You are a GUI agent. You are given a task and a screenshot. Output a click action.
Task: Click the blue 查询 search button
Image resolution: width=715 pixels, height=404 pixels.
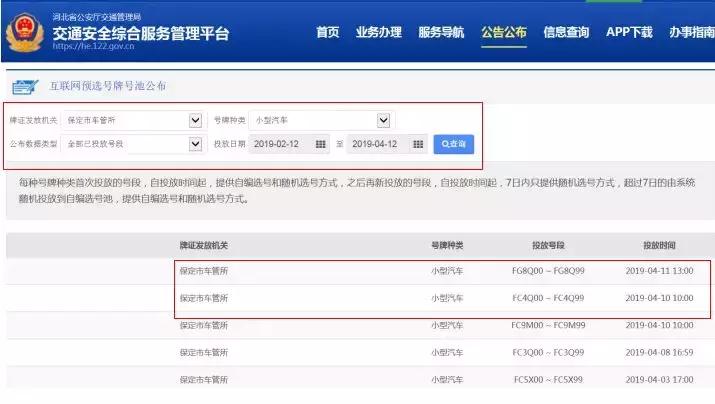coord(454,144)
